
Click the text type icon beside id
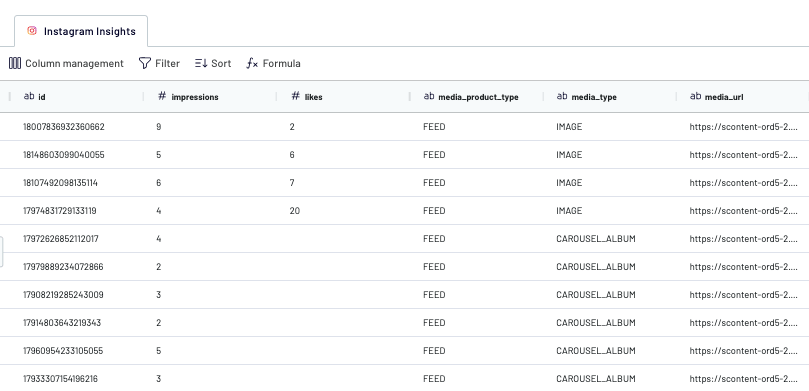tap(29, 96)
